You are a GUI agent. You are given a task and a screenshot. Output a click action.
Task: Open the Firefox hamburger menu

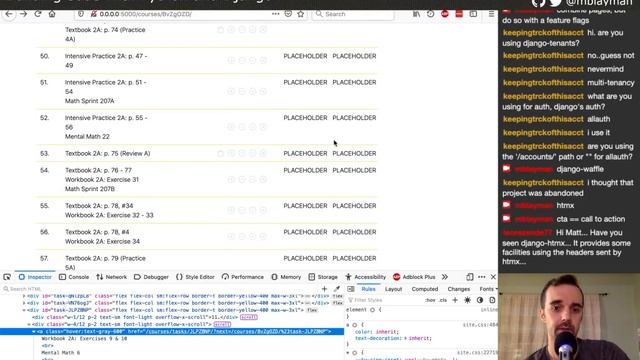pyautogui.click(x=491, y=14)
